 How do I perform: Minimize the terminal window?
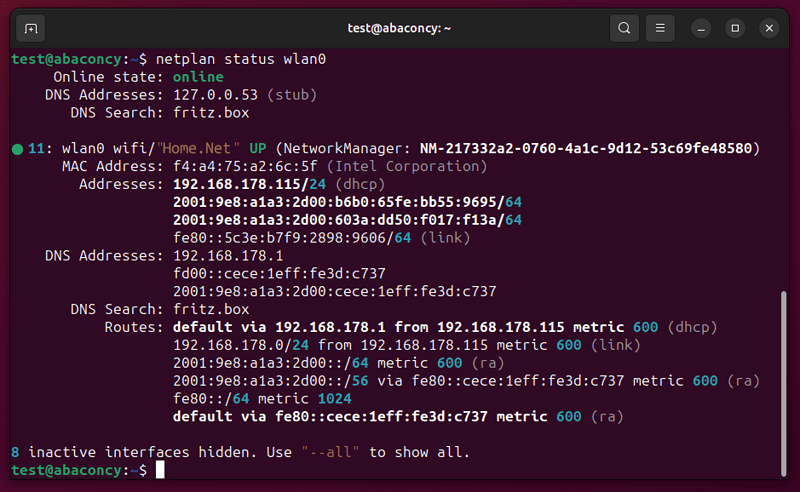[x=701, y=29]
